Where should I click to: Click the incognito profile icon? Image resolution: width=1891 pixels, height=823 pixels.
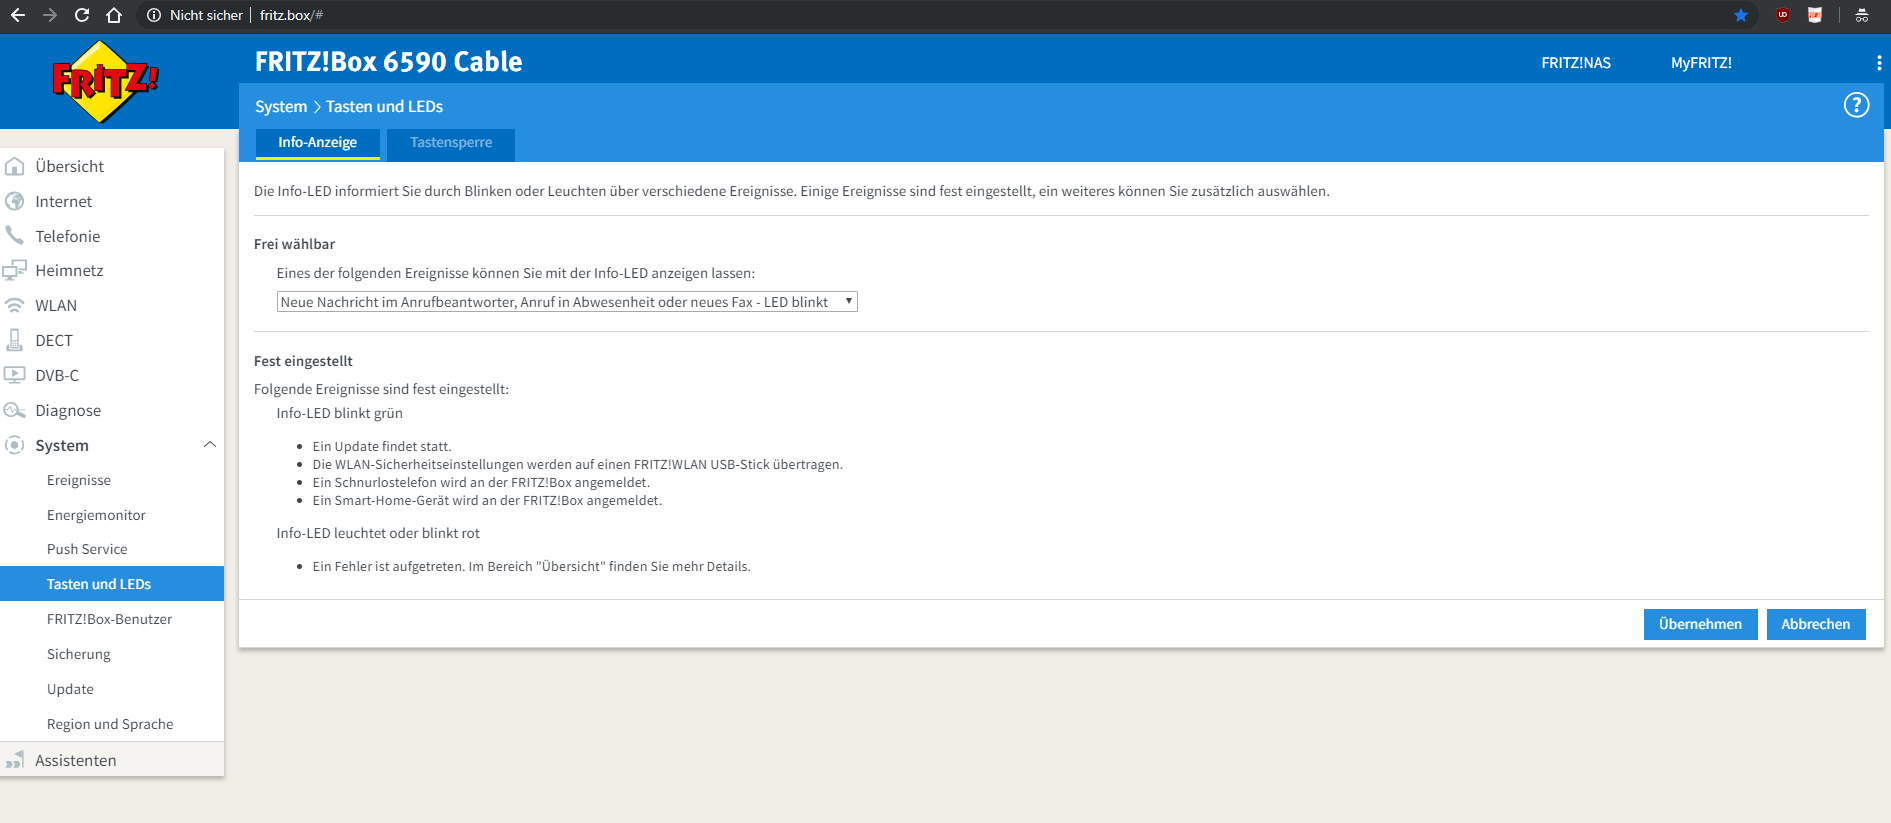click(x=1862, y=15)
